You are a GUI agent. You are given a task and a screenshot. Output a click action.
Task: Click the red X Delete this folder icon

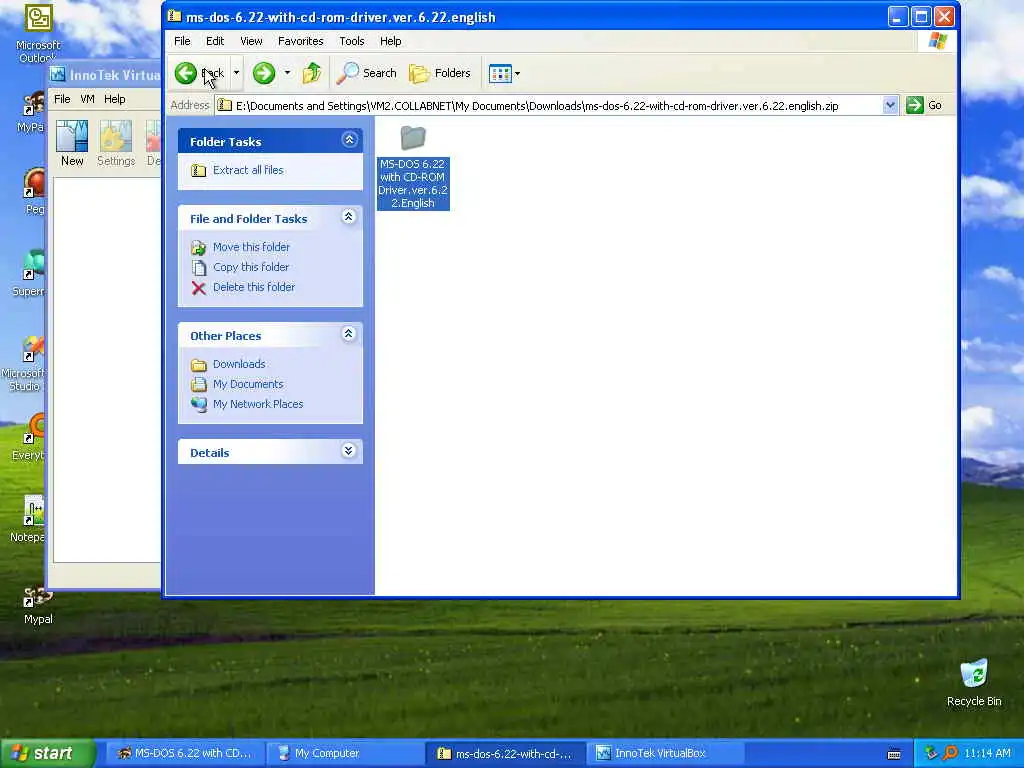pyautogui.click(x=199, y=287)
